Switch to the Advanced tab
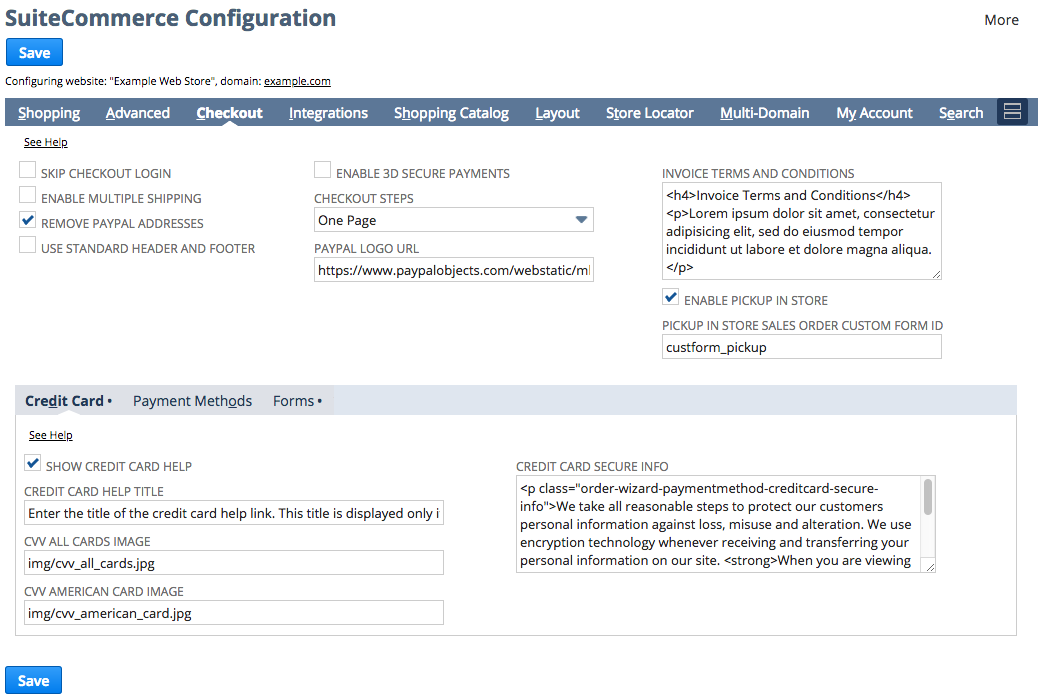This screenshot has height=699, width=1043. click(138, 113)
